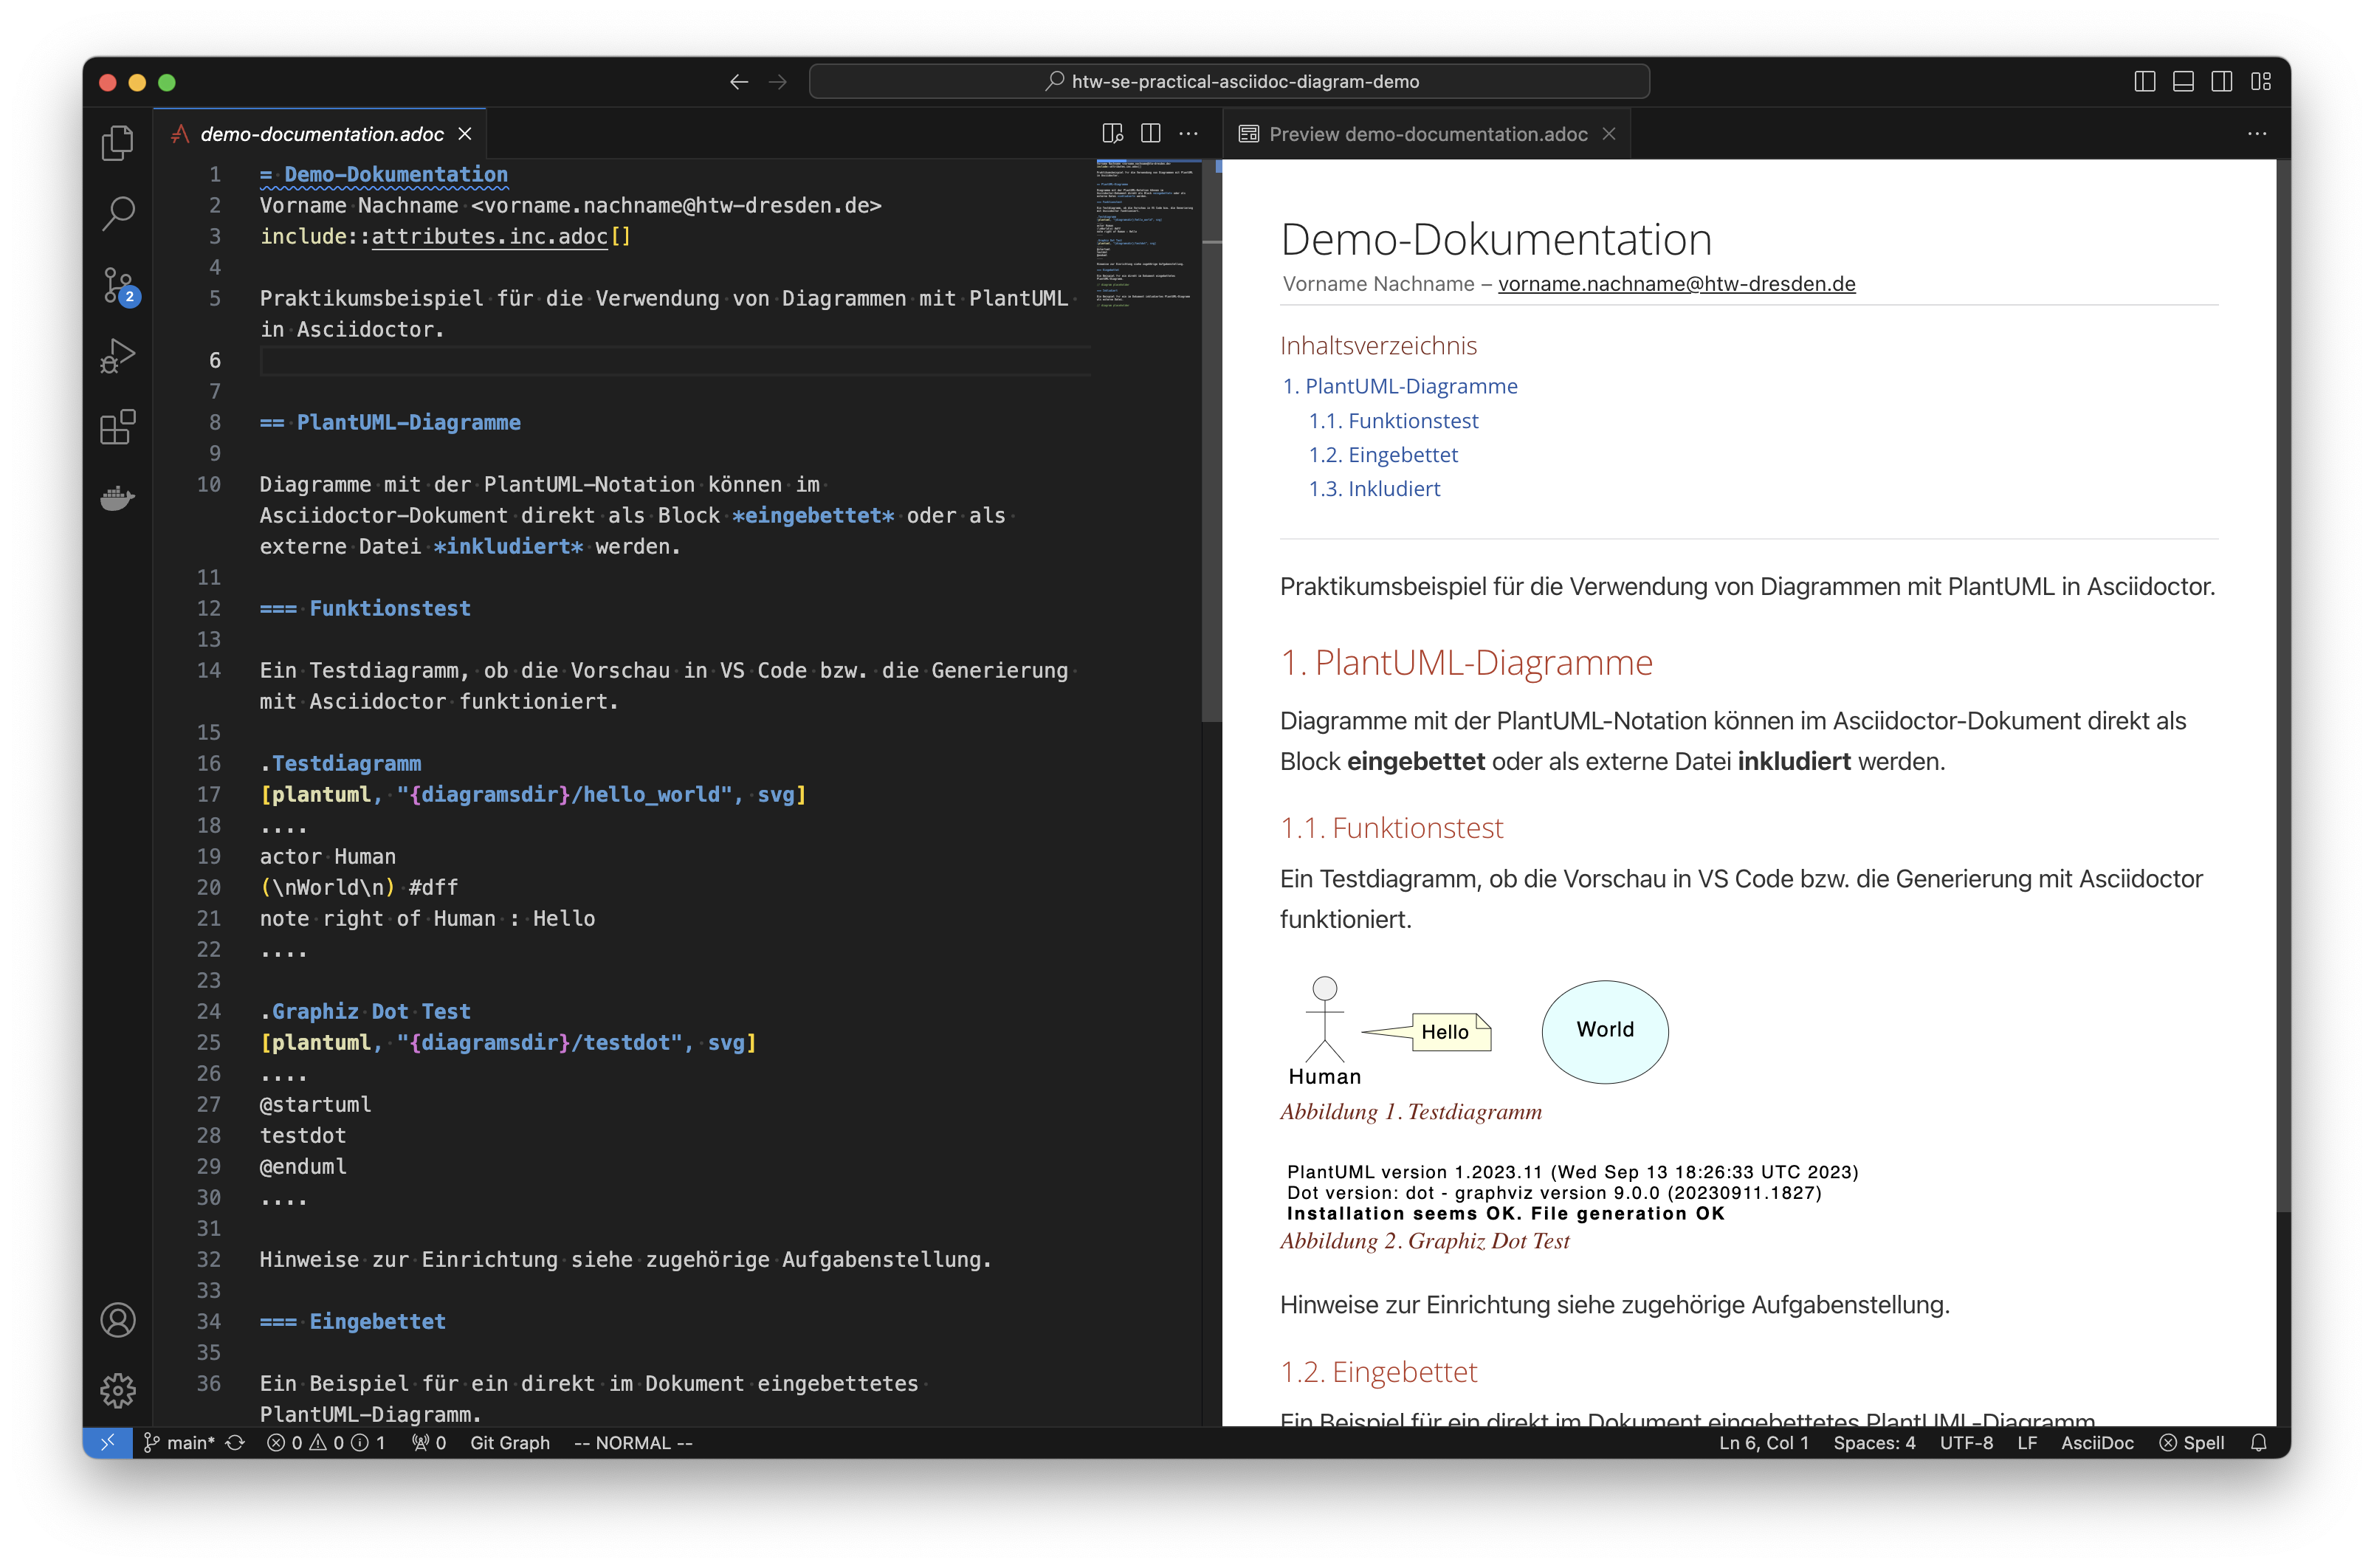Open the Run and Debug view
The height and width of the screenshot is (1568, 2374).
point(117,356)
